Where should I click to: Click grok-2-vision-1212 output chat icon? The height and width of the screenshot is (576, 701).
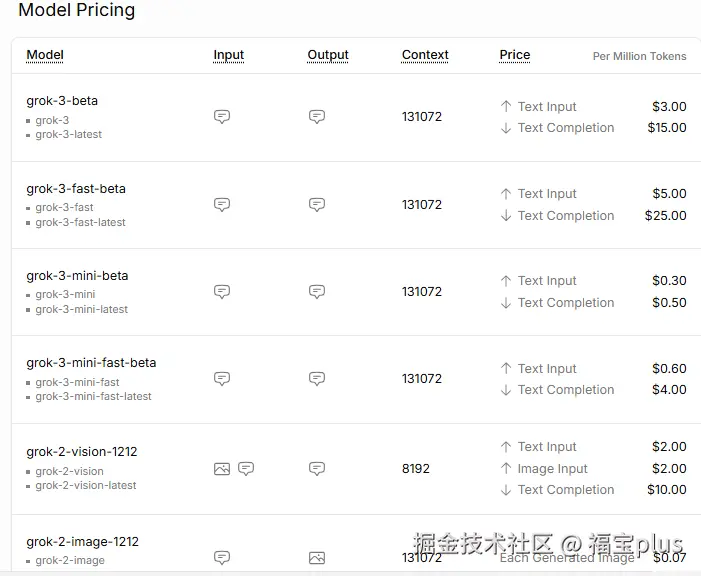317,469
